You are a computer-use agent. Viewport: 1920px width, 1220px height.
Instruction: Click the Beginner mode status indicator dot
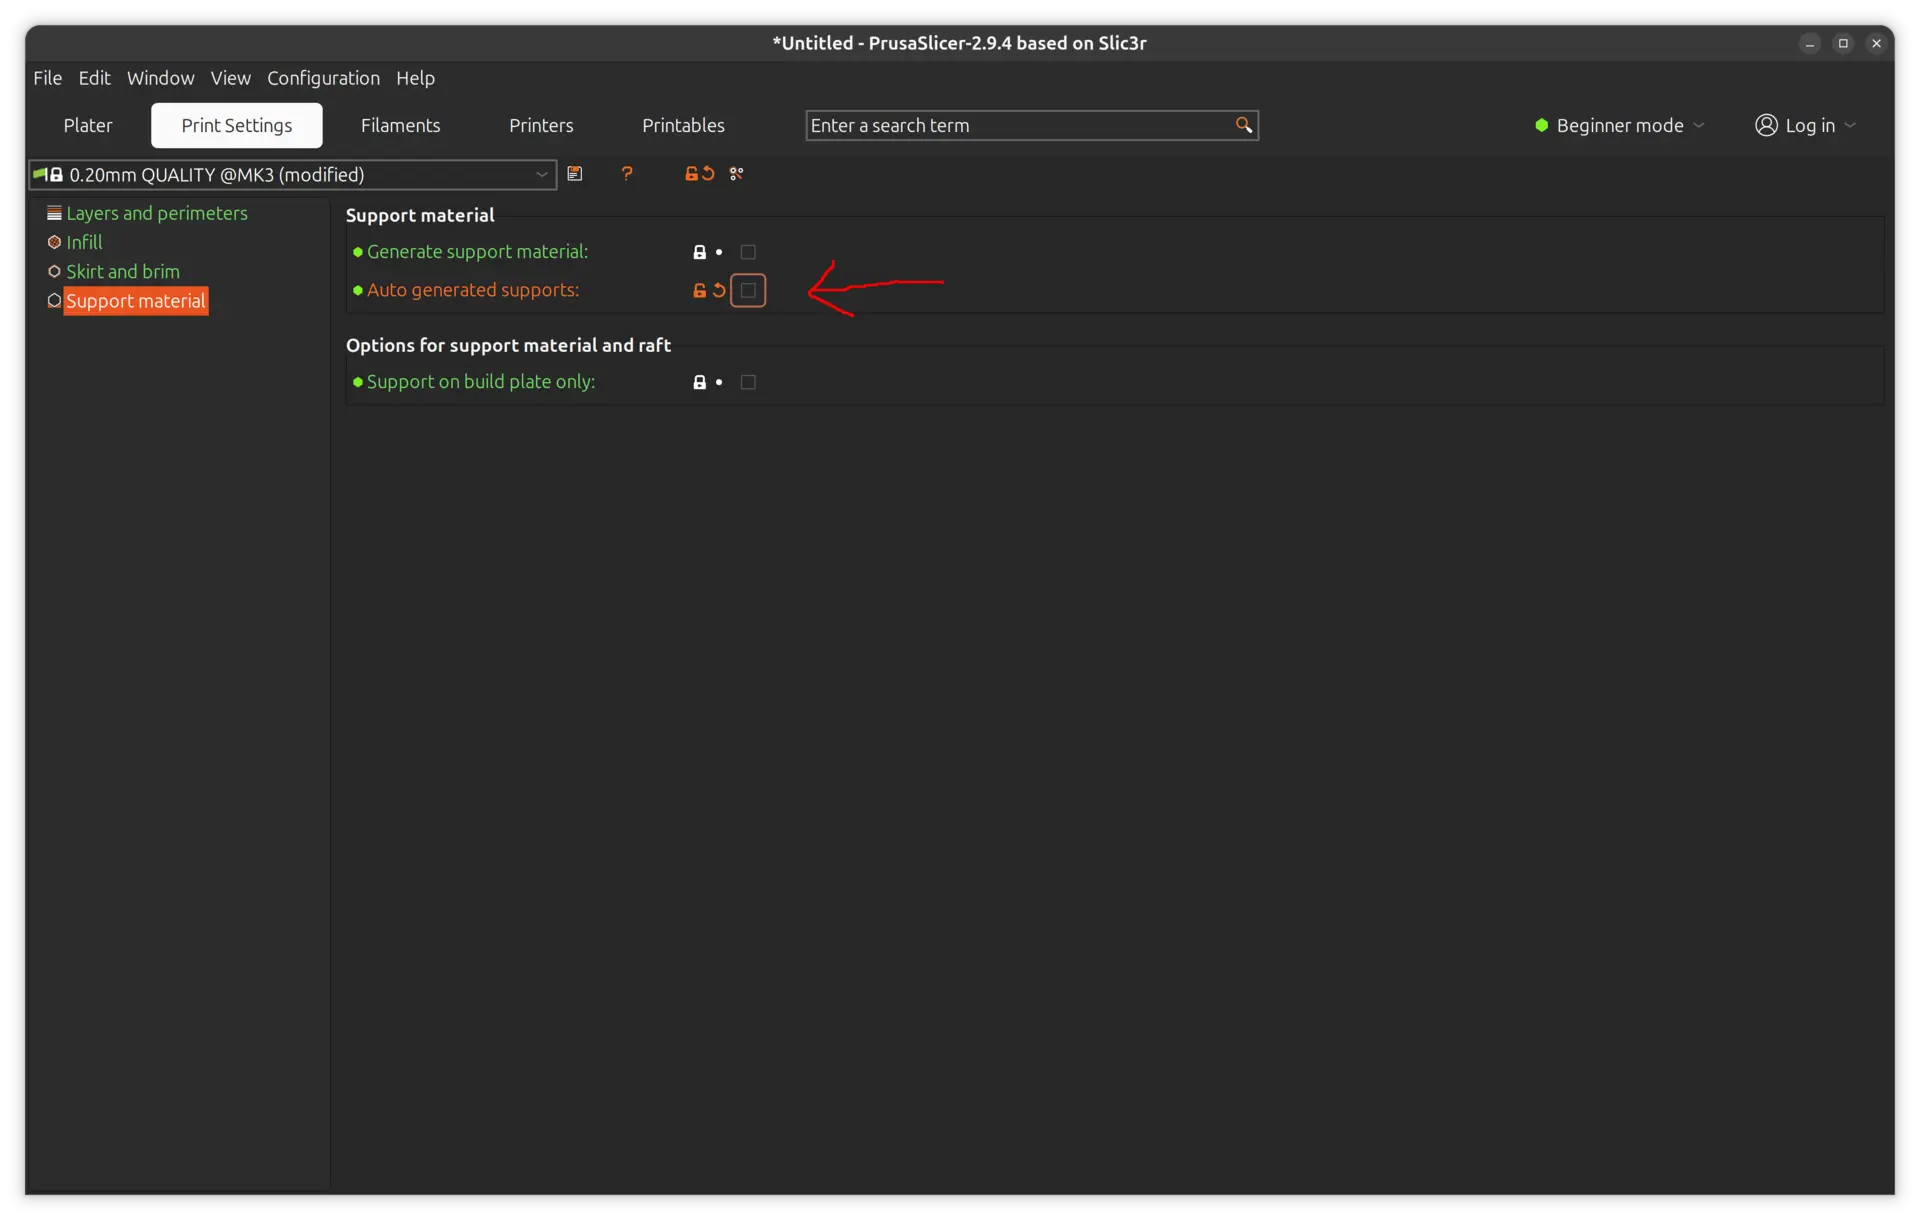tap(1541, 125)
